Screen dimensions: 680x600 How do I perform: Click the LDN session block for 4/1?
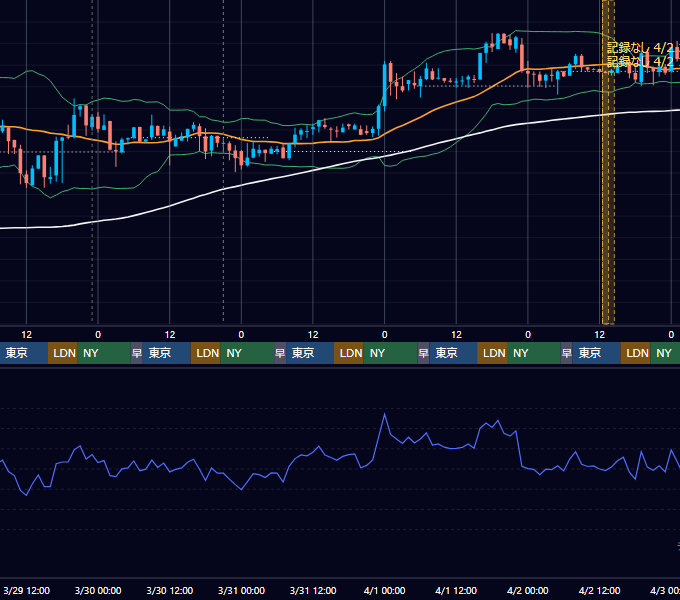coord(492,353)
